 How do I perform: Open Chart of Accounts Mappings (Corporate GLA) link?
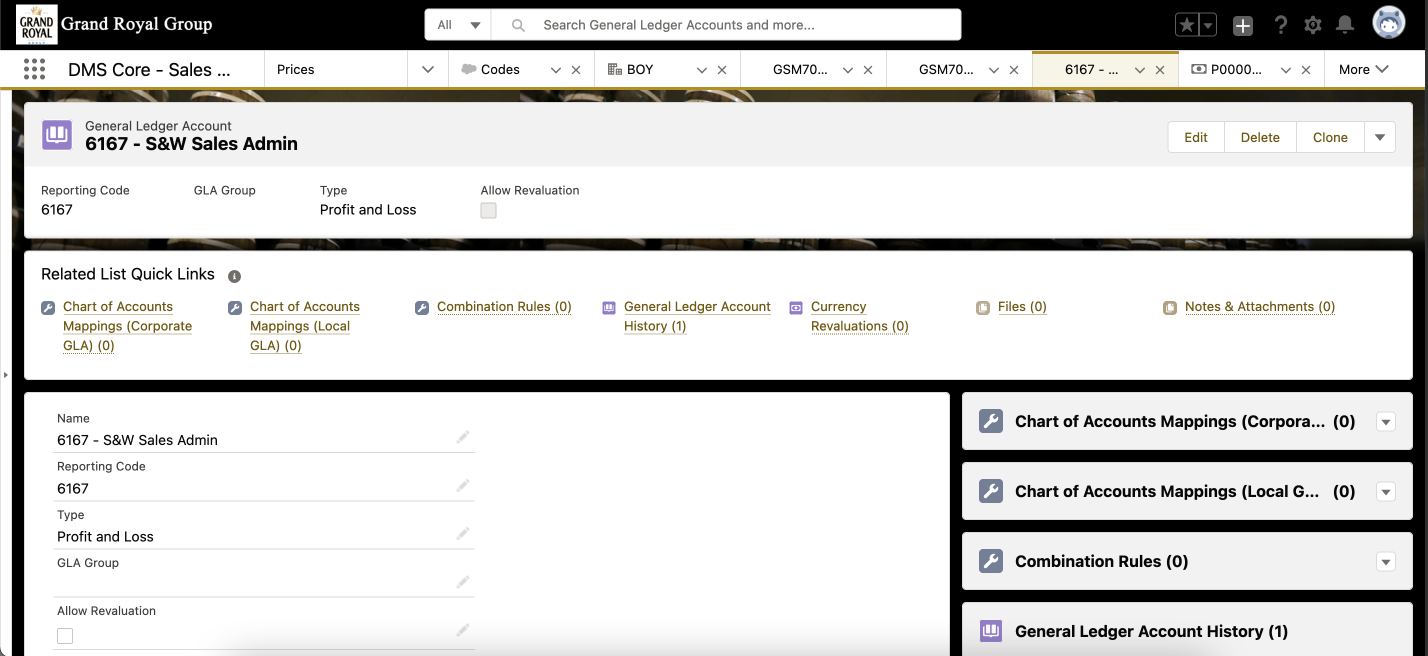click(127, 326)
